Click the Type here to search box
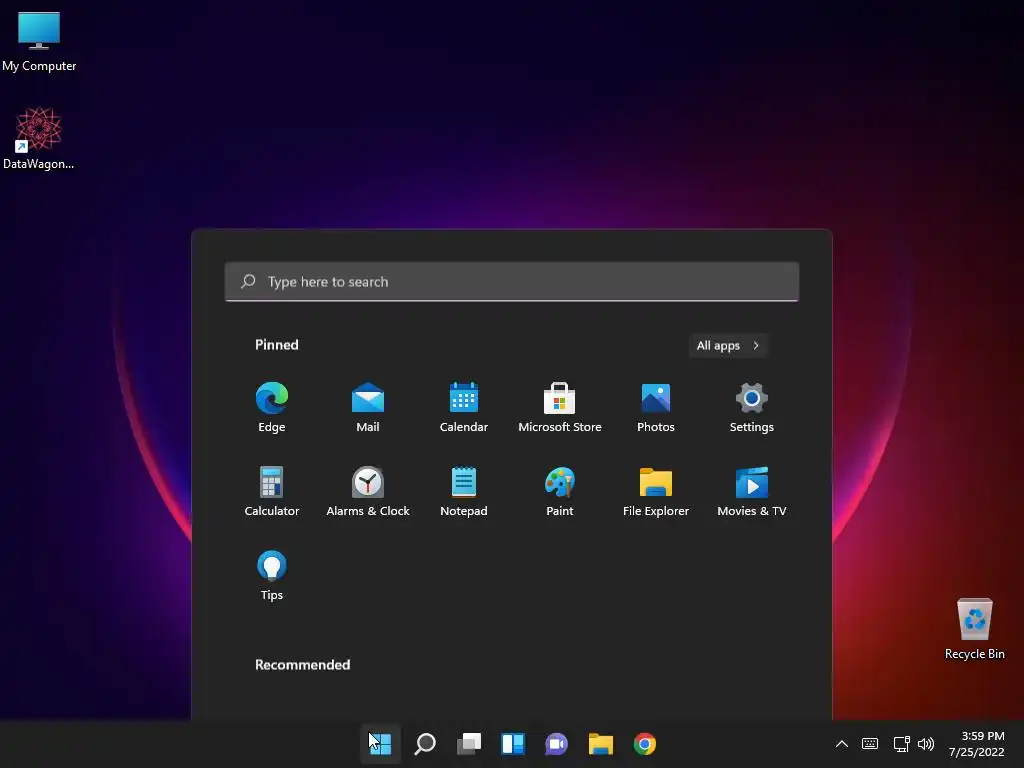This screenshot has height=768, width=1024. pyautogui.click(x=511, y=281)
